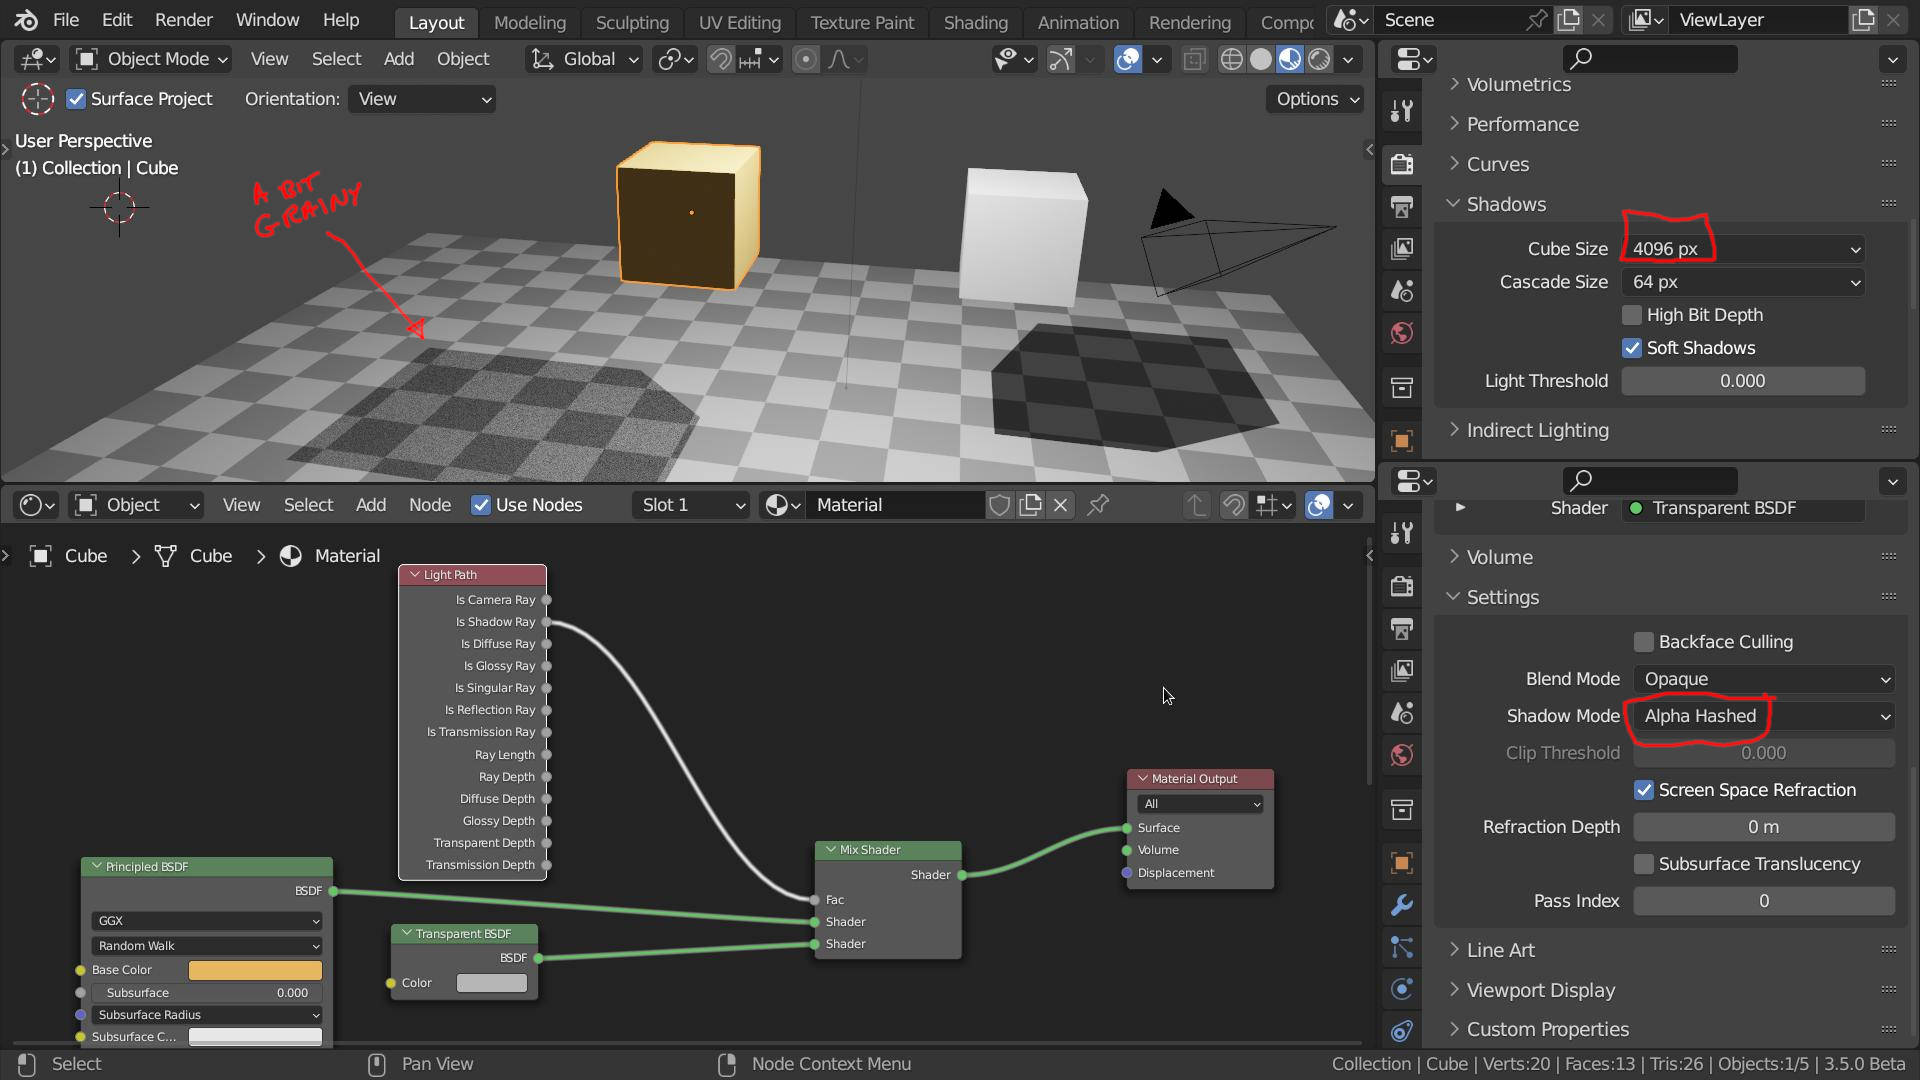Disable Soft Shadows

click(x=1632, y=348)
